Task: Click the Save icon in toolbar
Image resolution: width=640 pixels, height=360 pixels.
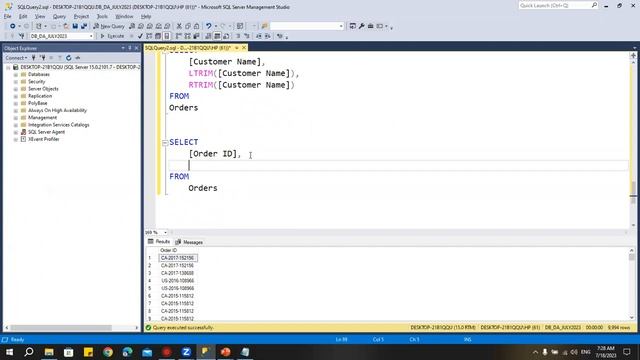Action: point(75,26)
